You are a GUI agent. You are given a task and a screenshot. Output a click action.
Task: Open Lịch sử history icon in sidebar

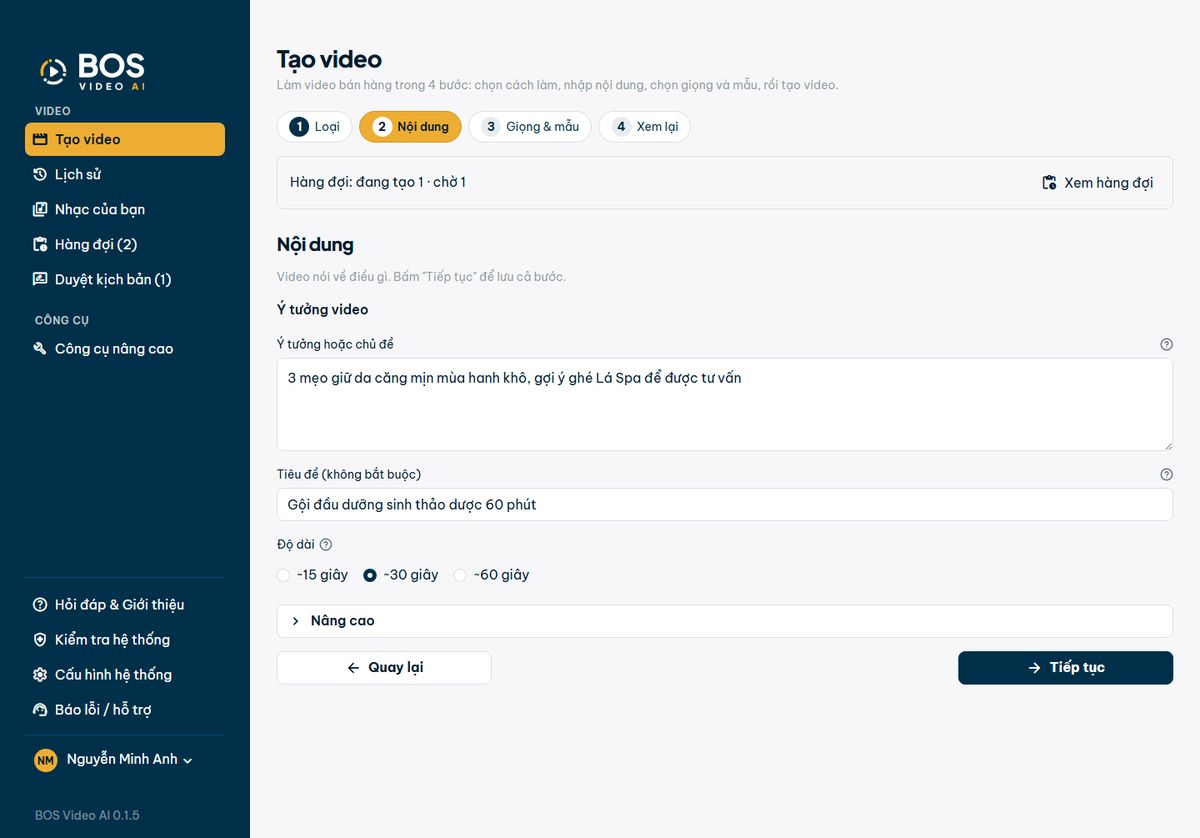(40, 174)
